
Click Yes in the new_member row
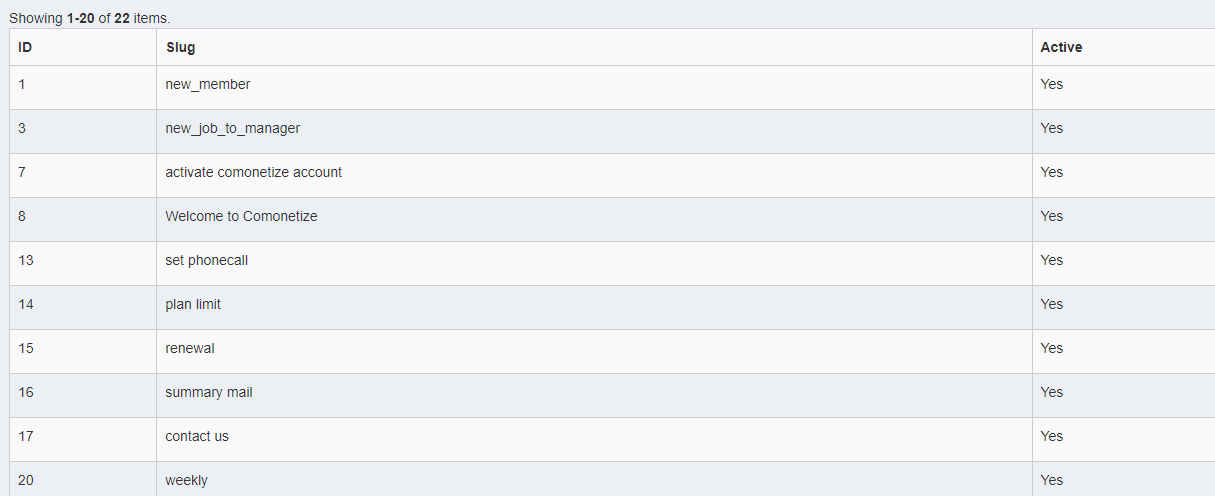1051,84
